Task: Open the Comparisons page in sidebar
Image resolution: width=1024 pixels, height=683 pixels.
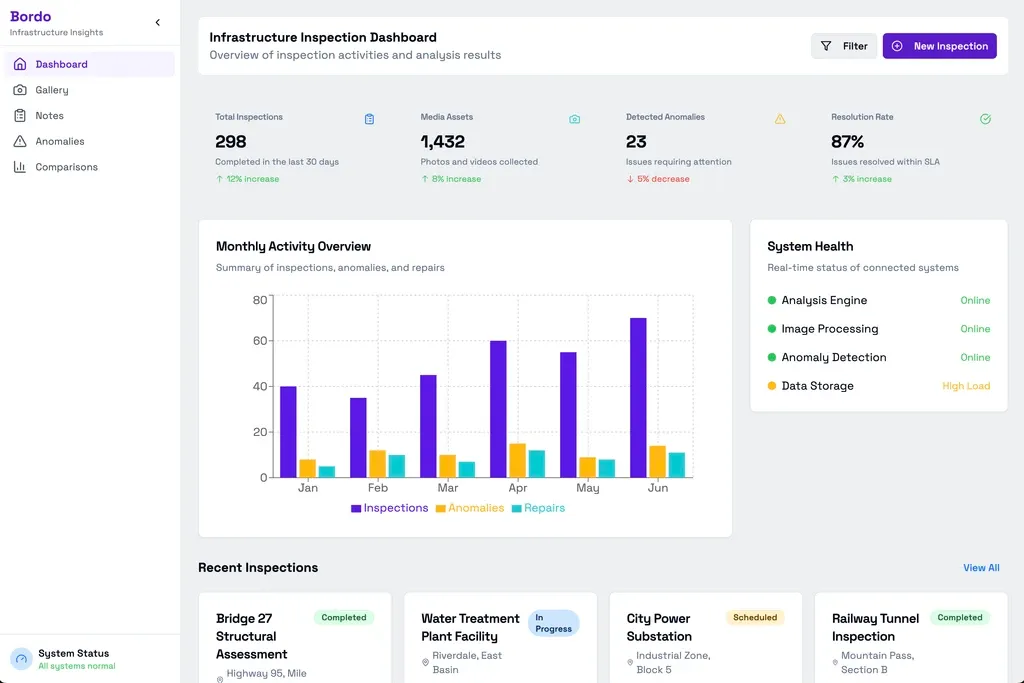Action: [66, 167]
